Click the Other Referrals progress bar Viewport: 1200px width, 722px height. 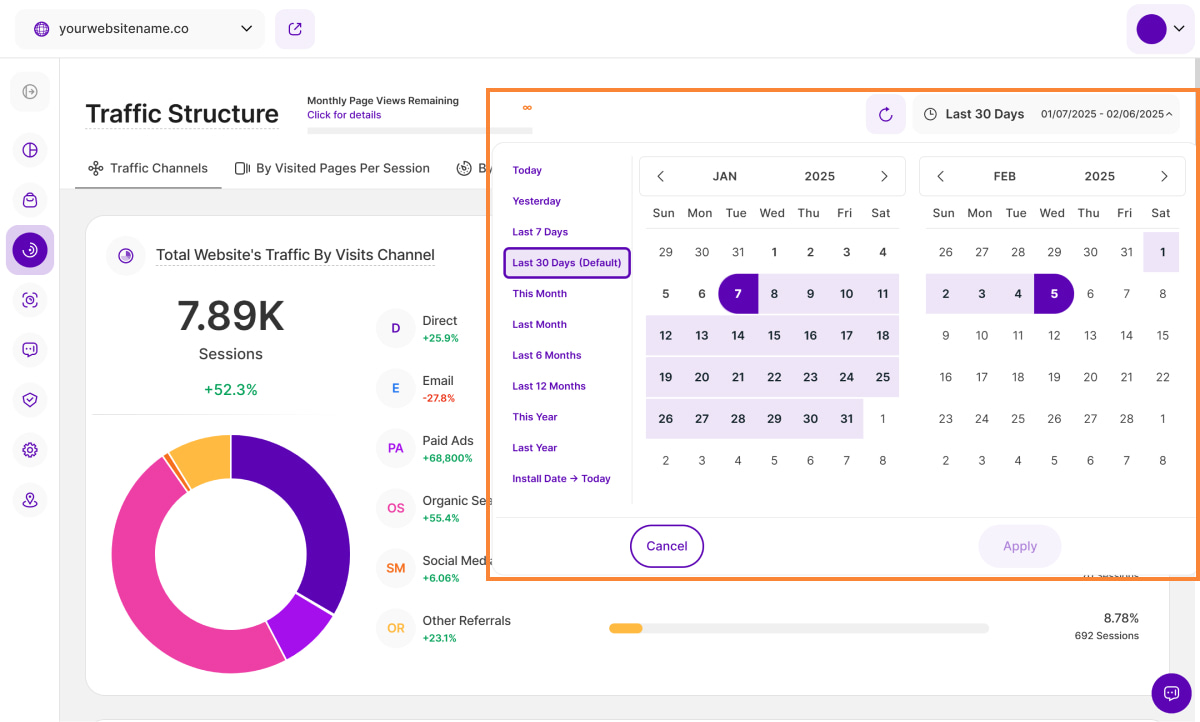coord(798,628)
